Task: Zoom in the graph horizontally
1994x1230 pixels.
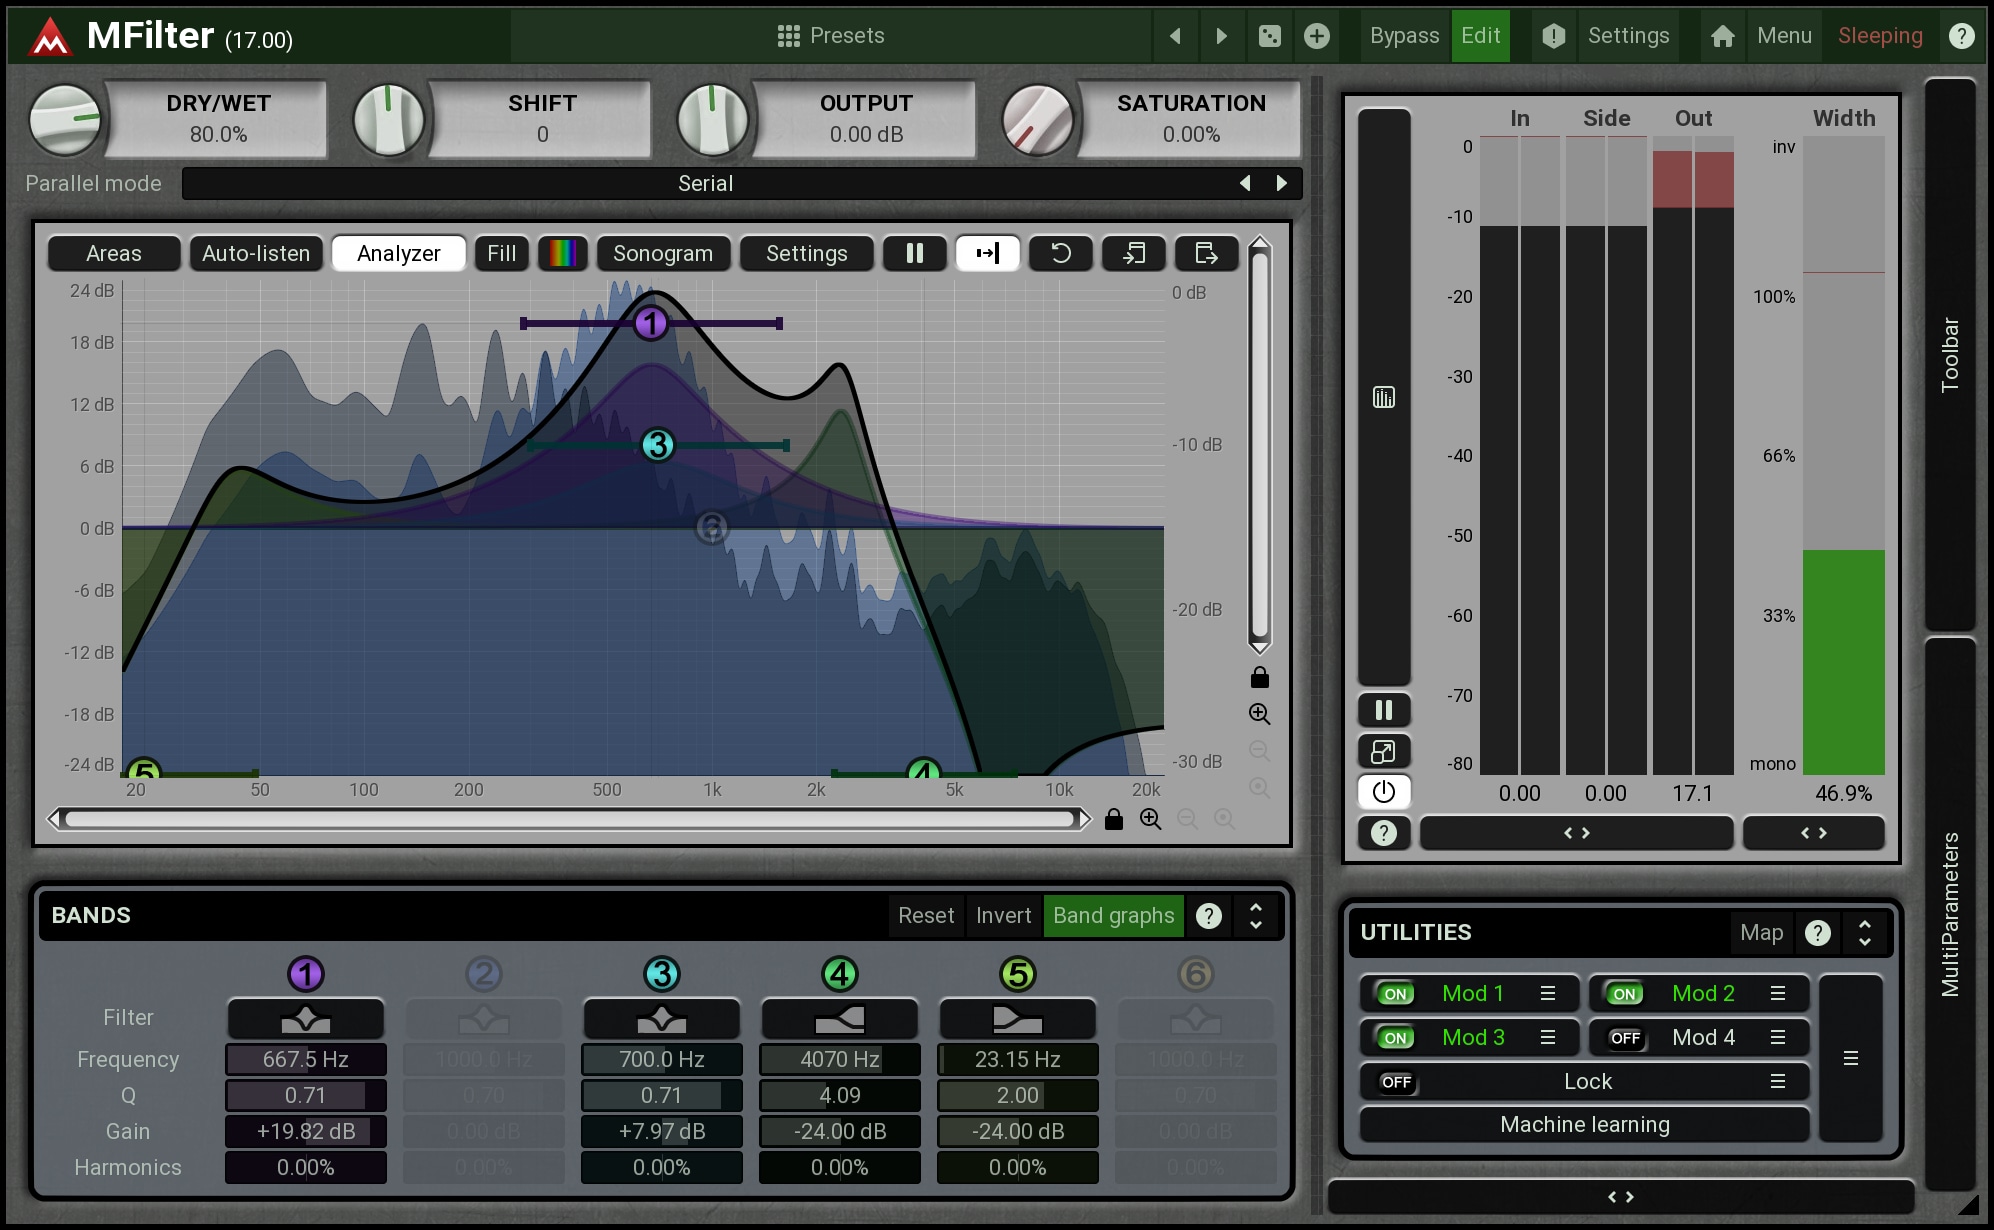Action: coord(1151,819)
